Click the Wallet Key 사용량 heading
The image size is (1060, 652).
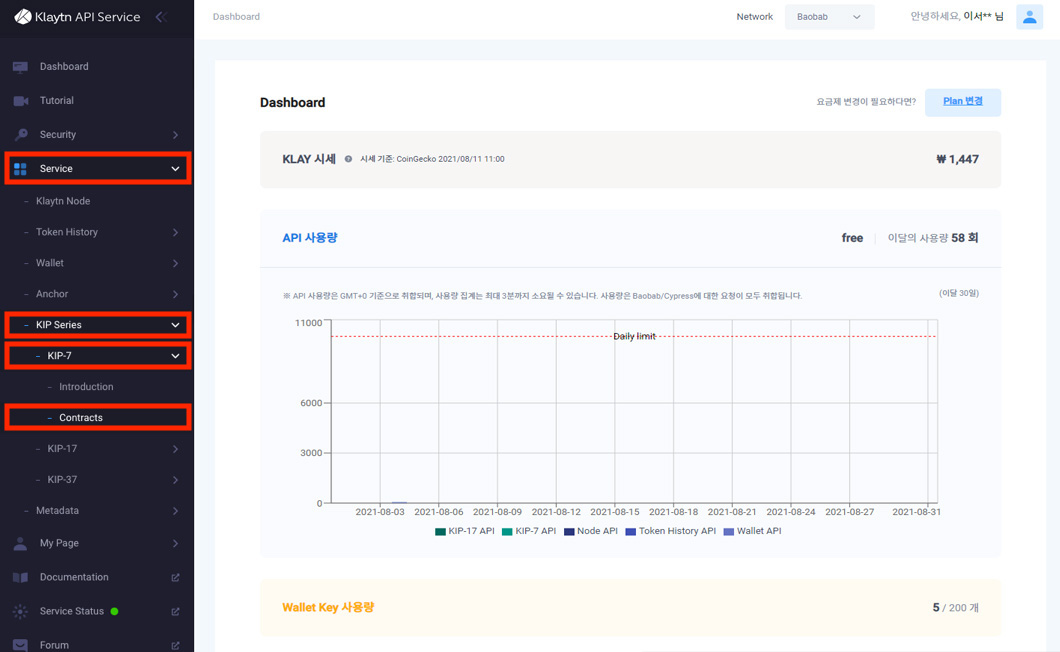click(x=328, y=607)
